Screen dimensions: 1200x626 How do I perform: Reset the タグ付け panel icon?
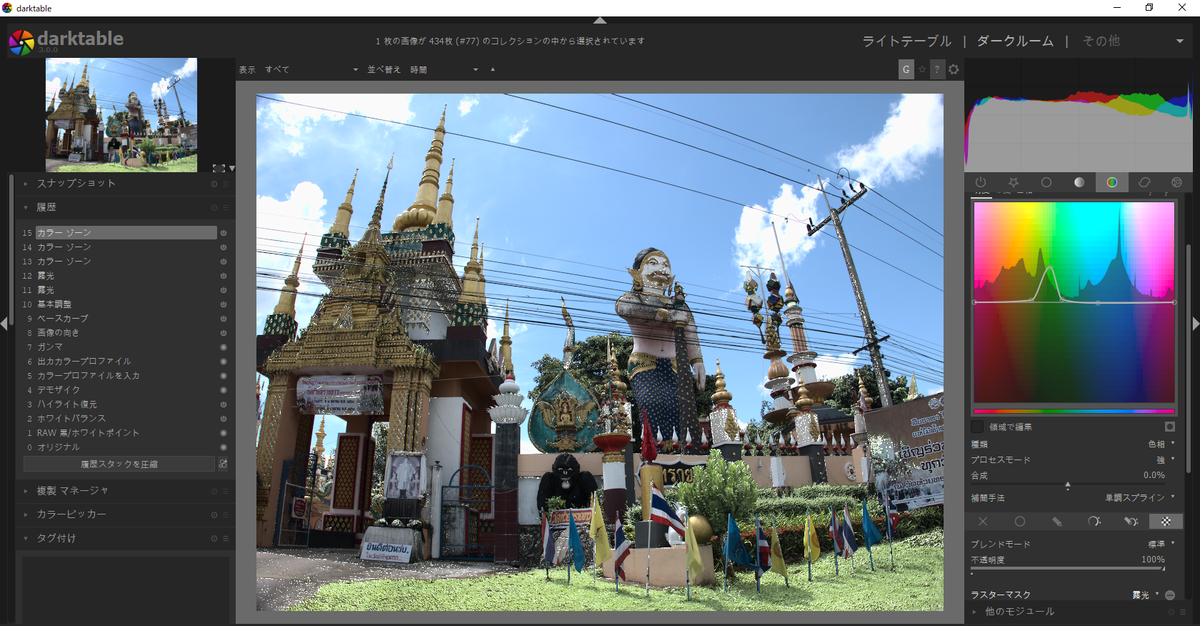[214, 538]
